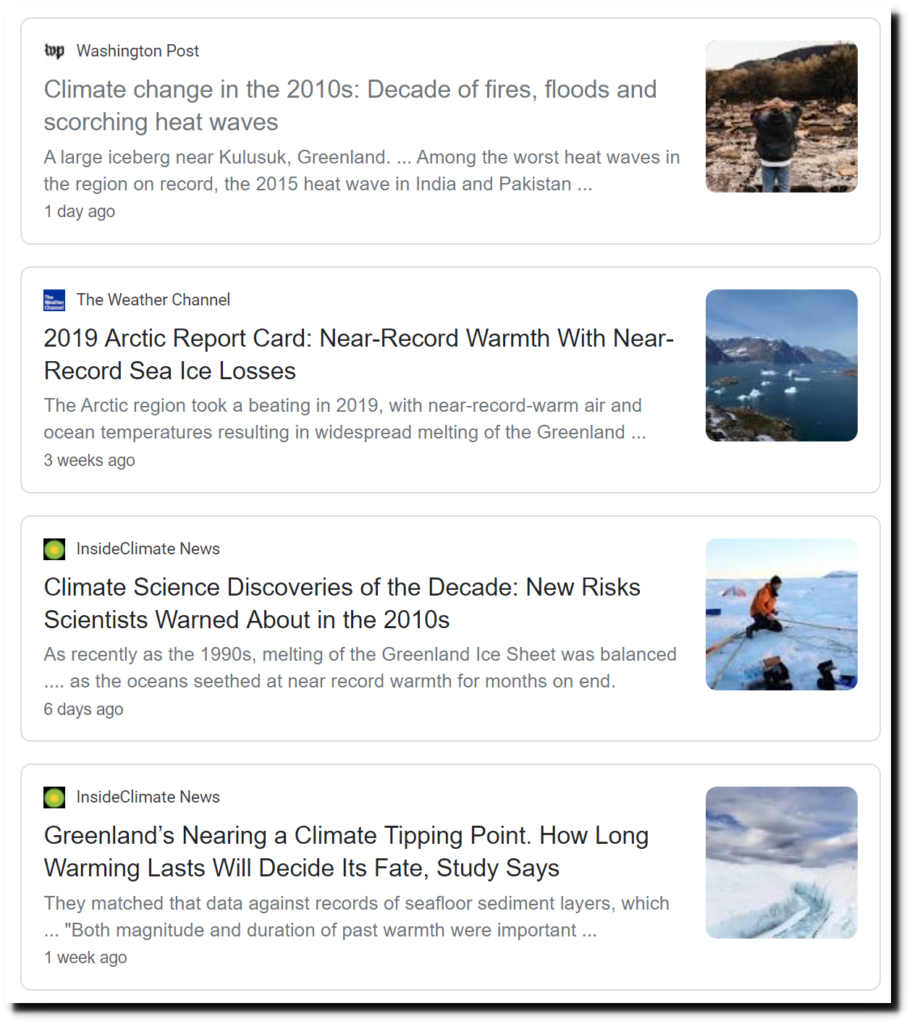Click snippet about seafloor sediment layers
This screenshot has height=1024, width=912.
tap(357, 916)
